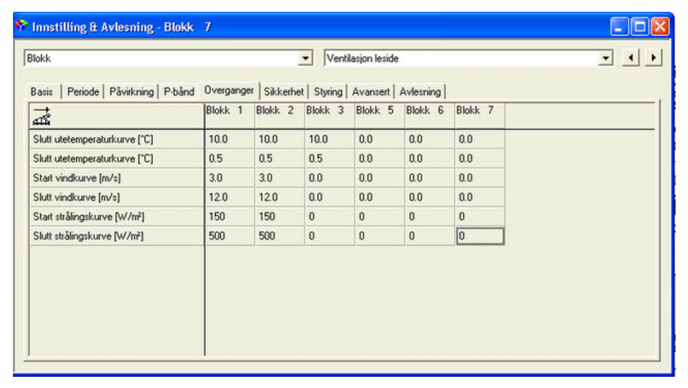This screenshot has height=388, width=688.
Task: Select the Avansert tab
Action: [x=371, y=92]
